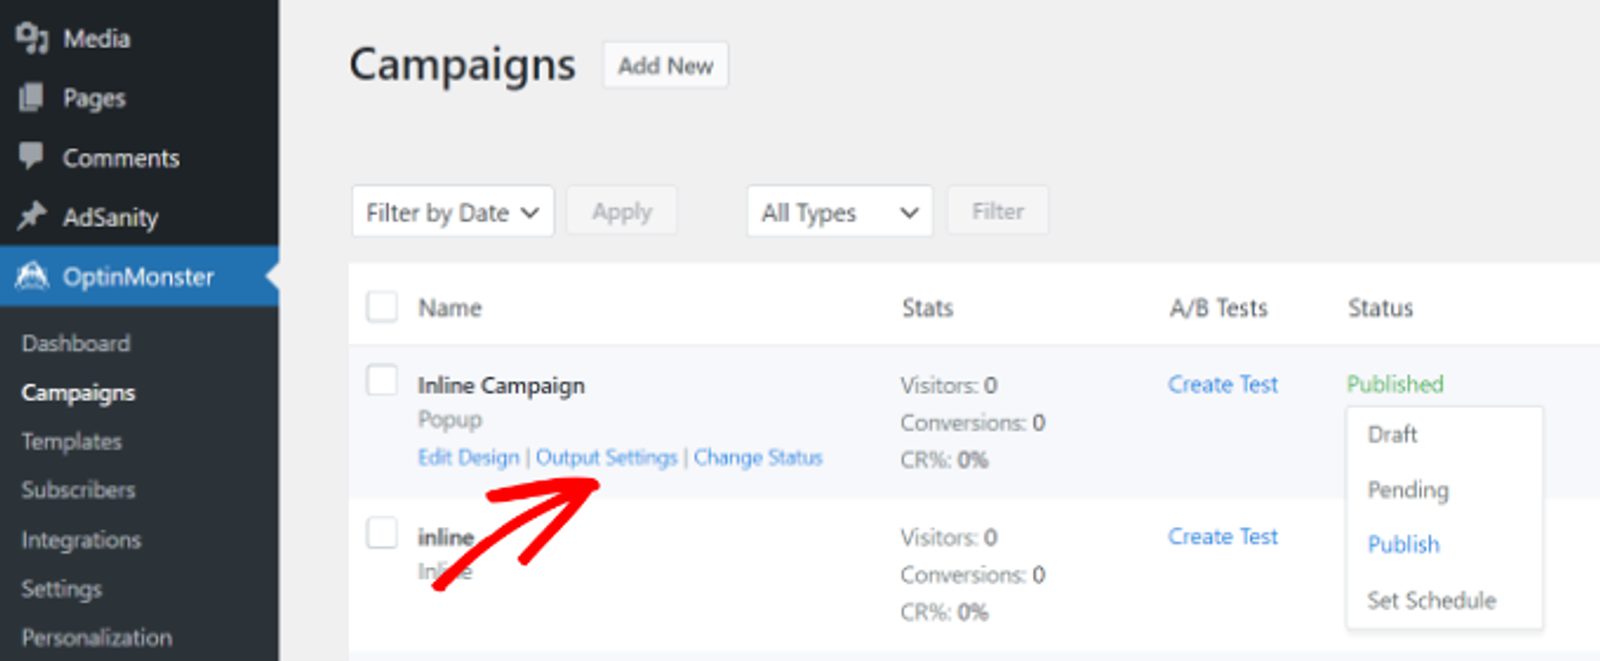This screenshot has height=661, width=1600.
Task: Open the Filter by Date dropdown
Action: pyautogui.click(x=452, y=211)
